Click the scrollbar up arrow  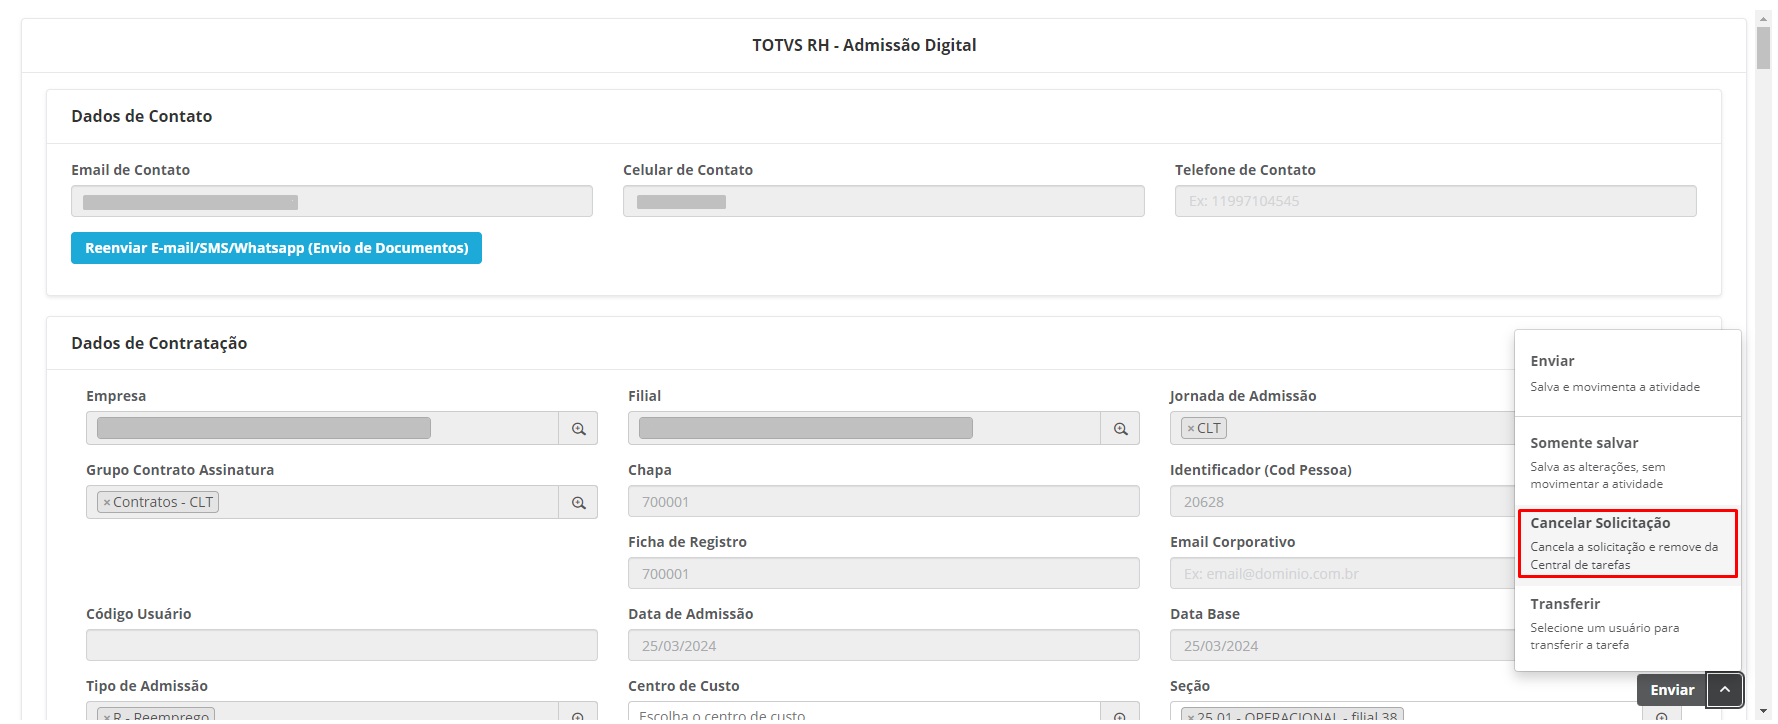pos(1763,18)
